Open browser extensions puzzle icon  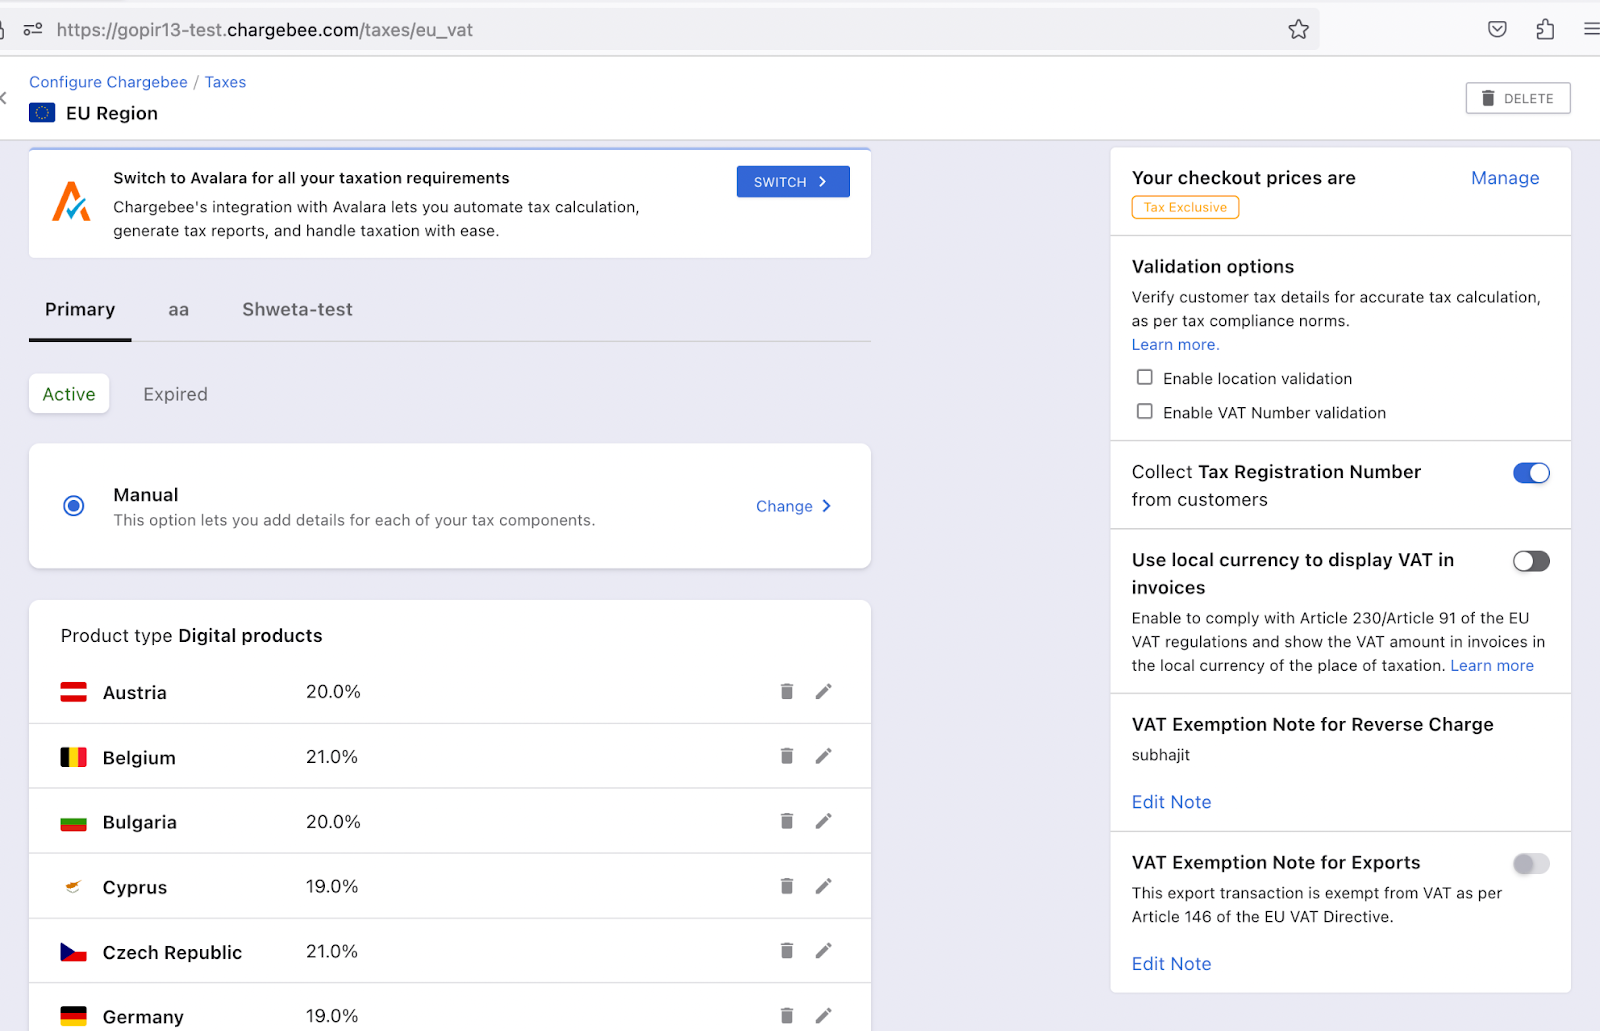coord(1545,30)
